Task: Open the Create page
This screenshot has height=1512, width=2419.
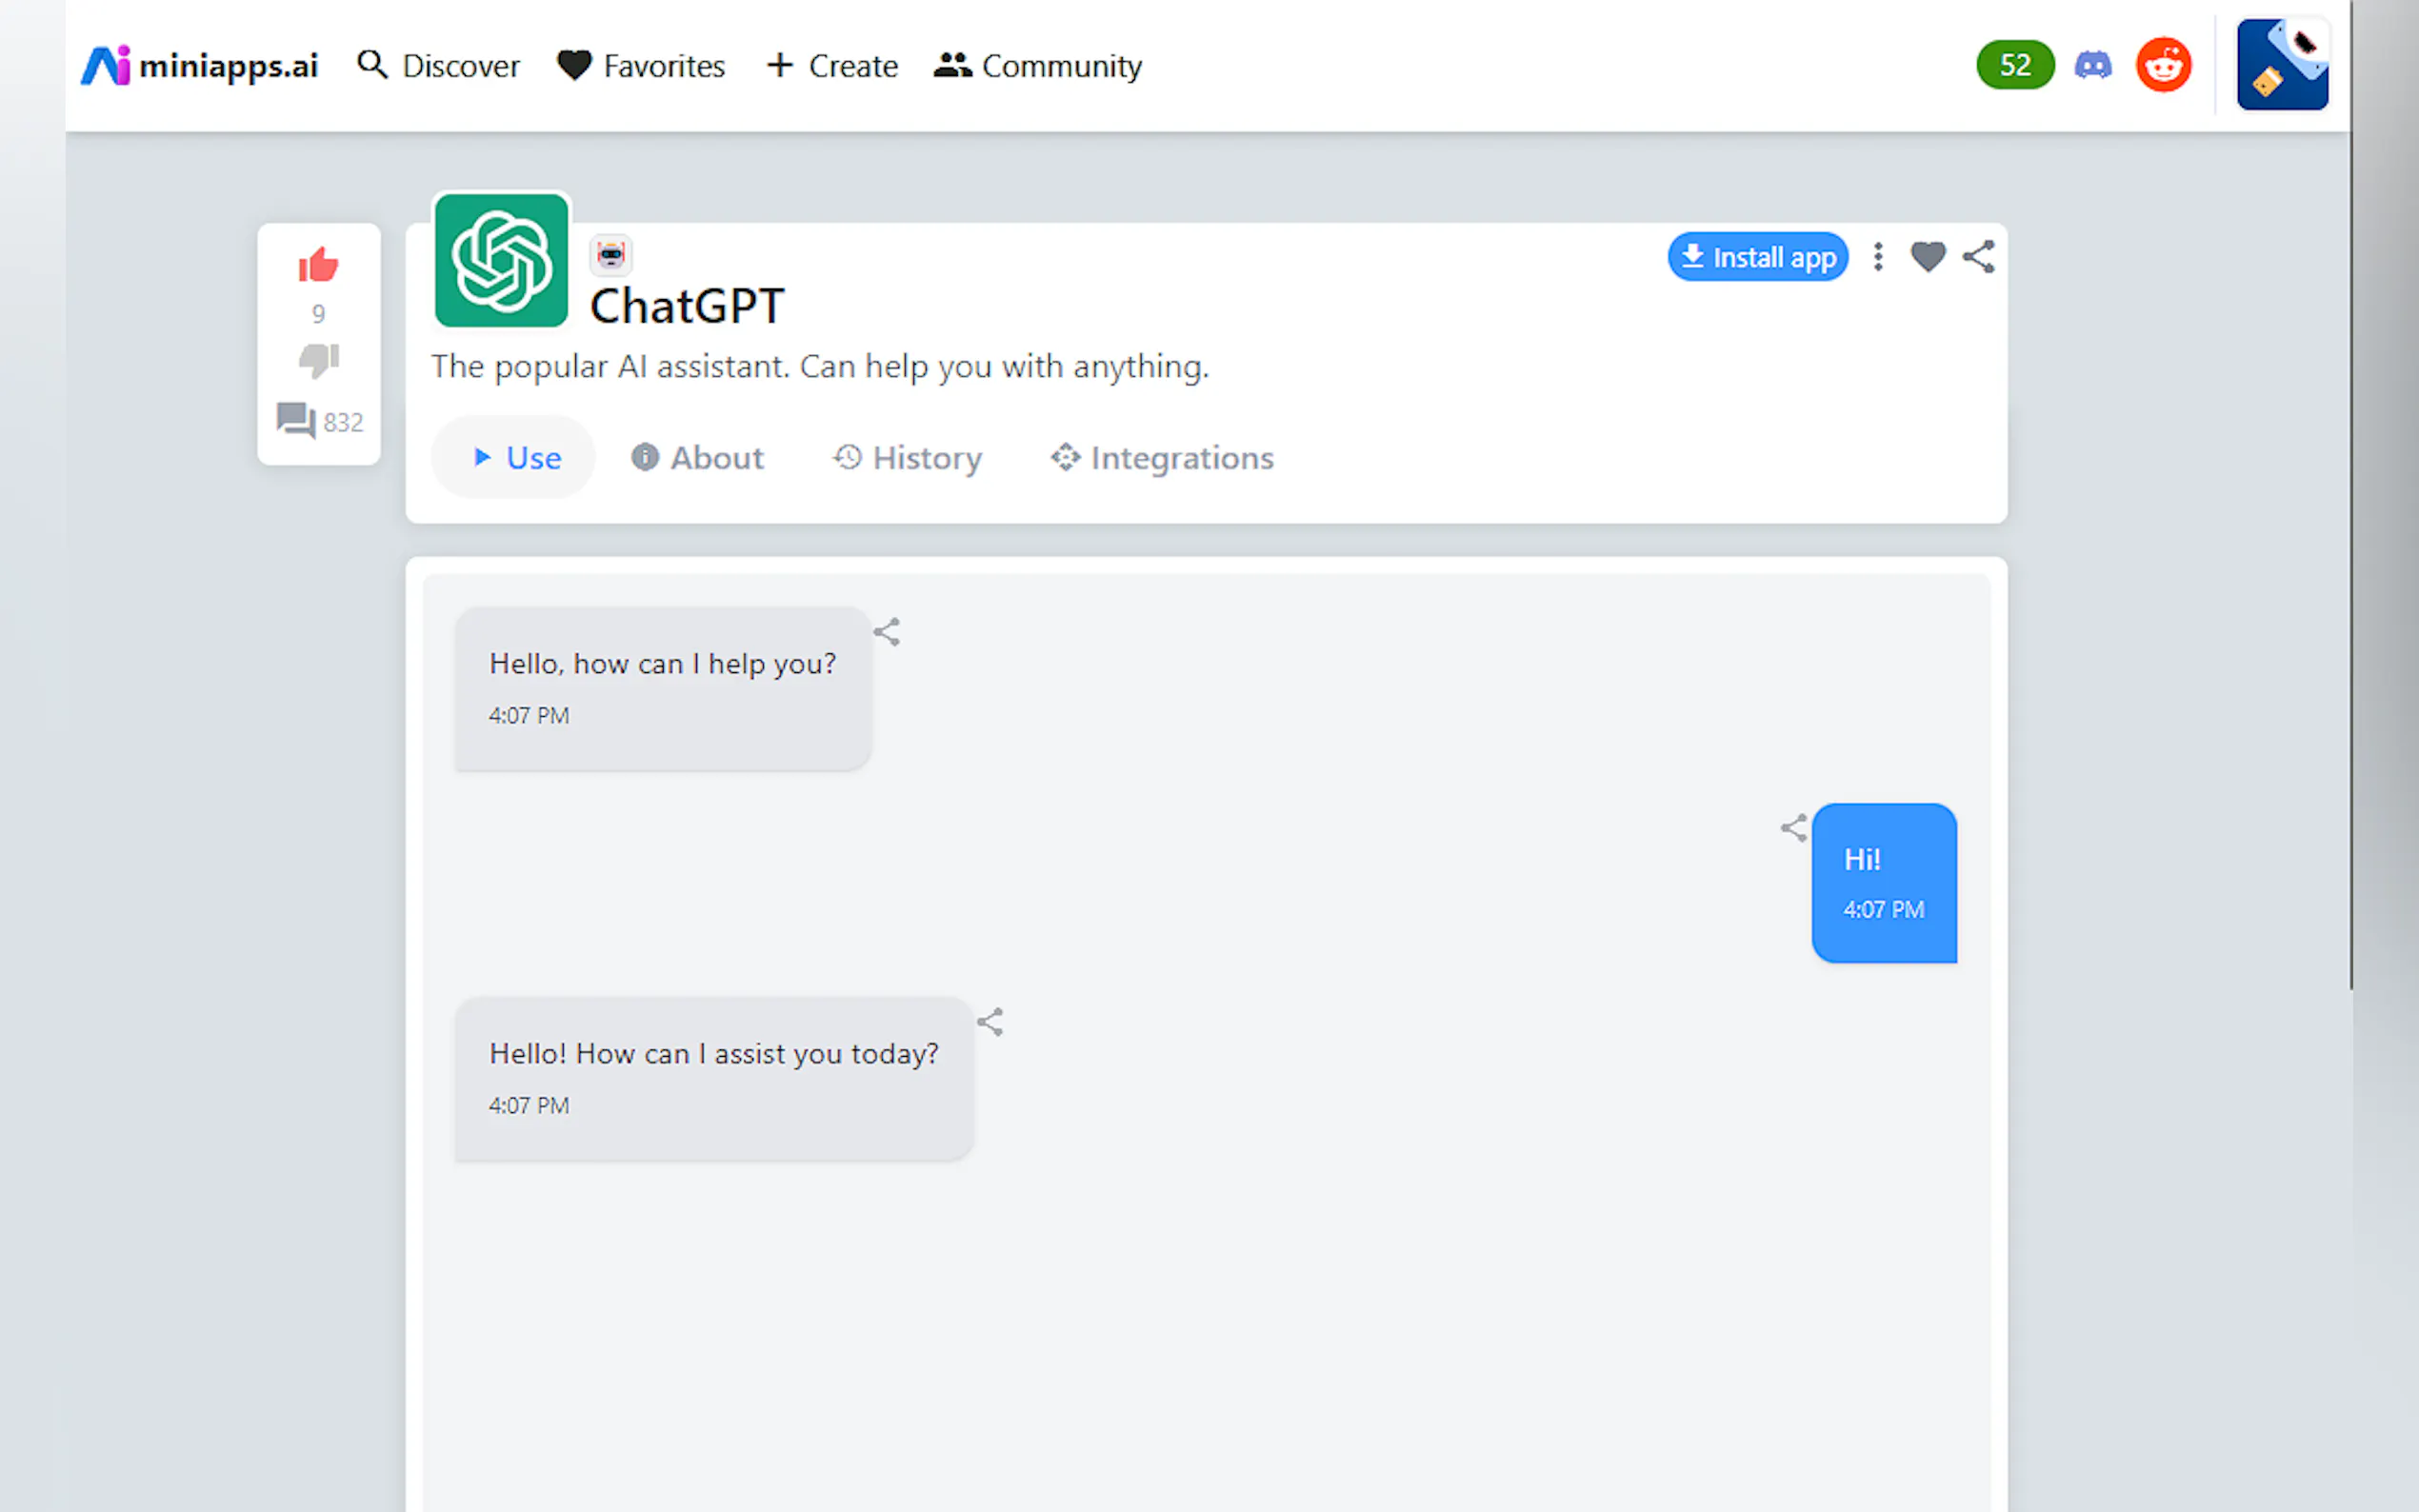Action: 831,64
